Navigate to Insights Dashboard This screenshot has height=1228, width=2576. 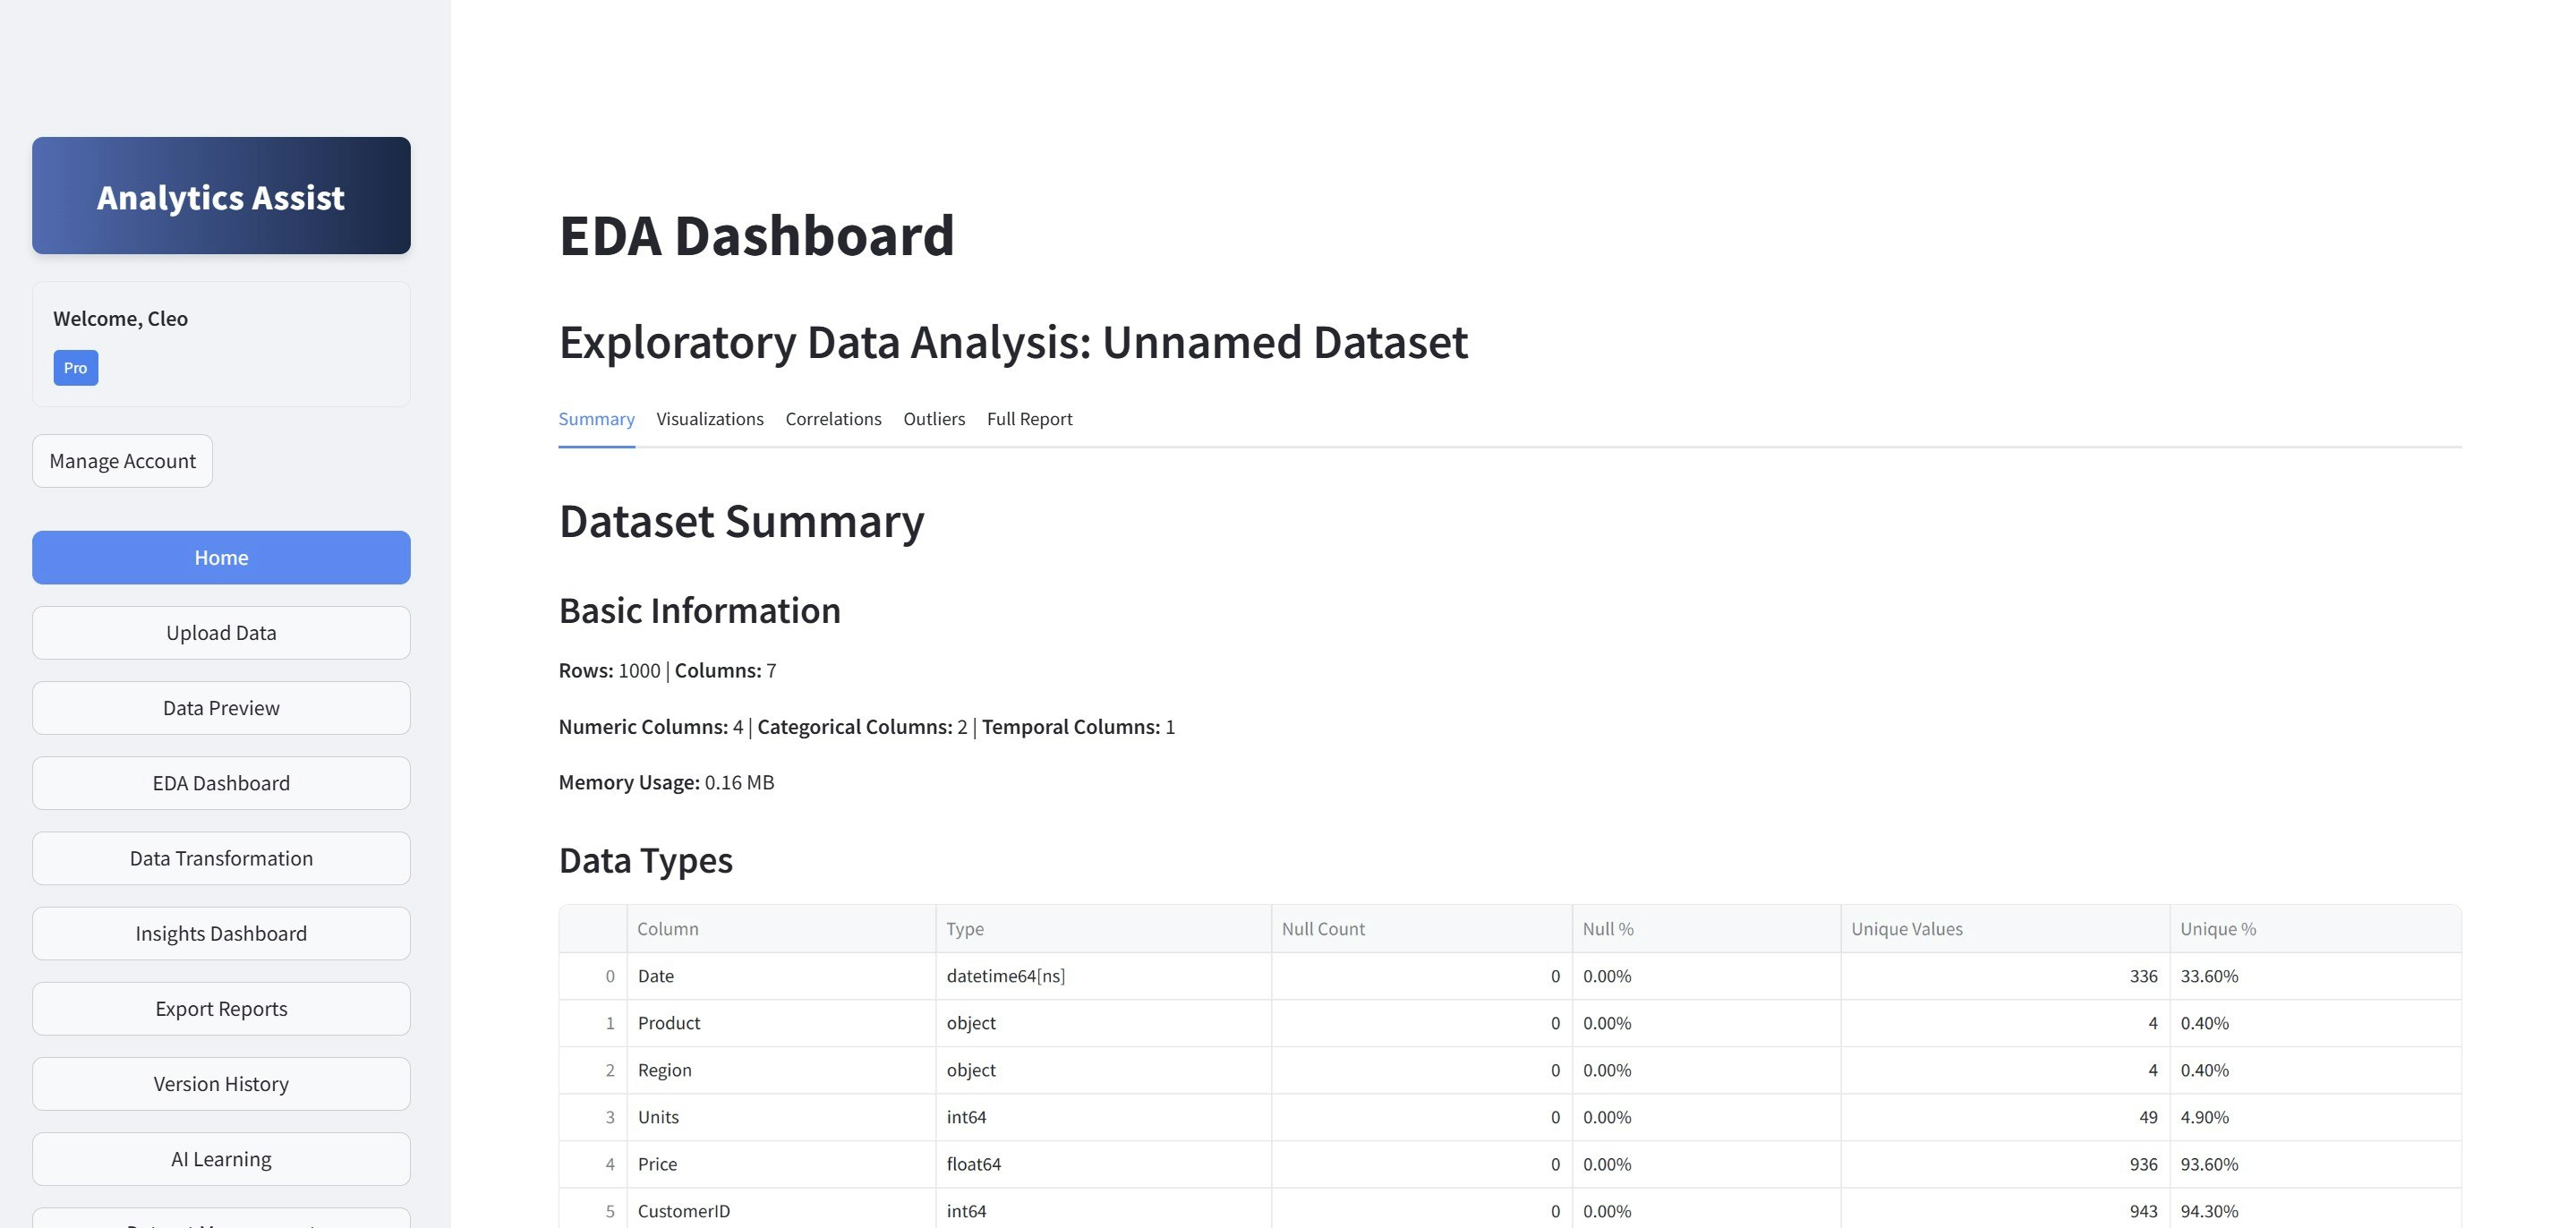(x=221, y=933)
